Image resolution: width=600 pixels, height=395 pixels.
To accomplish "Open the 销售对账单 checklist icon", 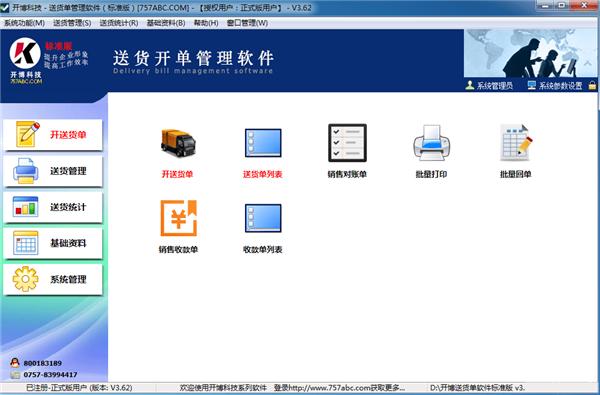I will (x=347, y=143).
